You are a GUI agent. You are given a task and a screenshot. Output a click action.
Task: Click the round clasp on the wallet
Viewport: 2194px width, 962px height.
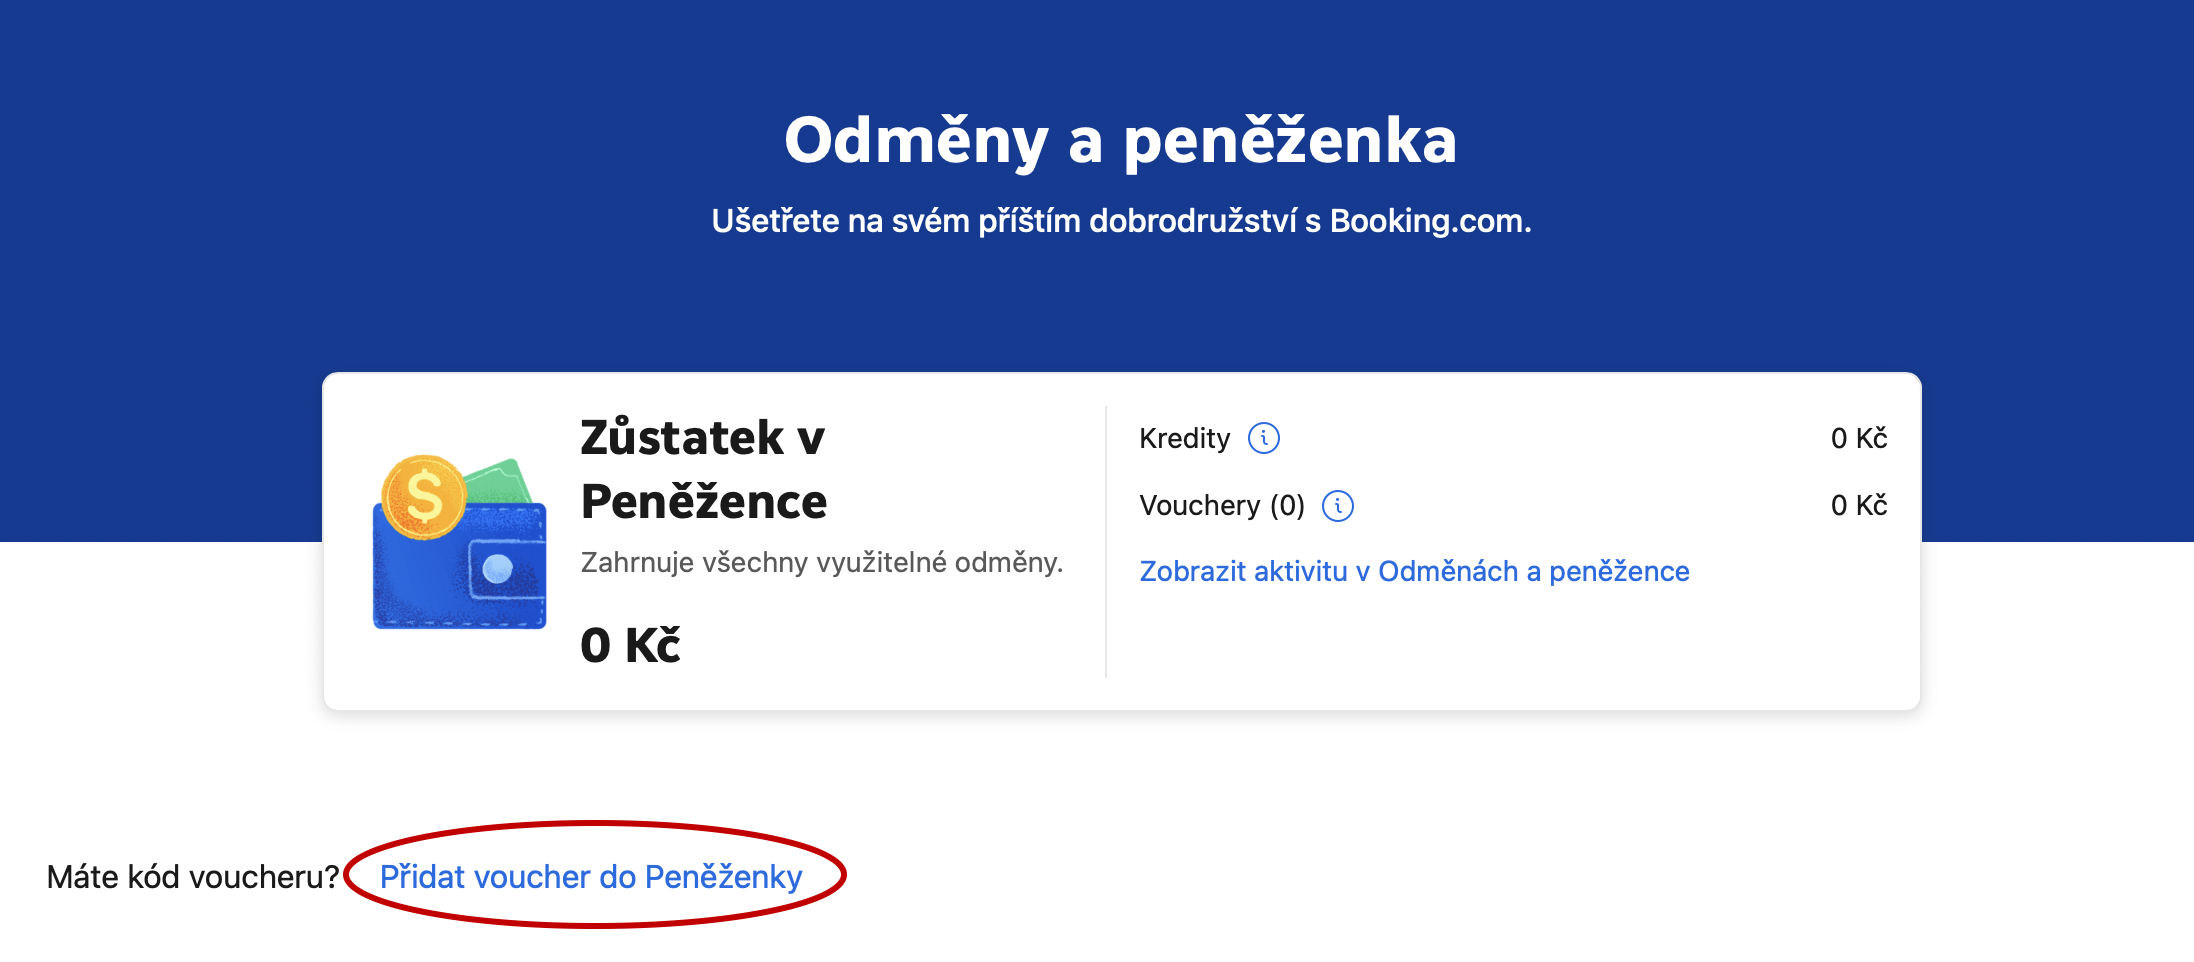(497, 569)
